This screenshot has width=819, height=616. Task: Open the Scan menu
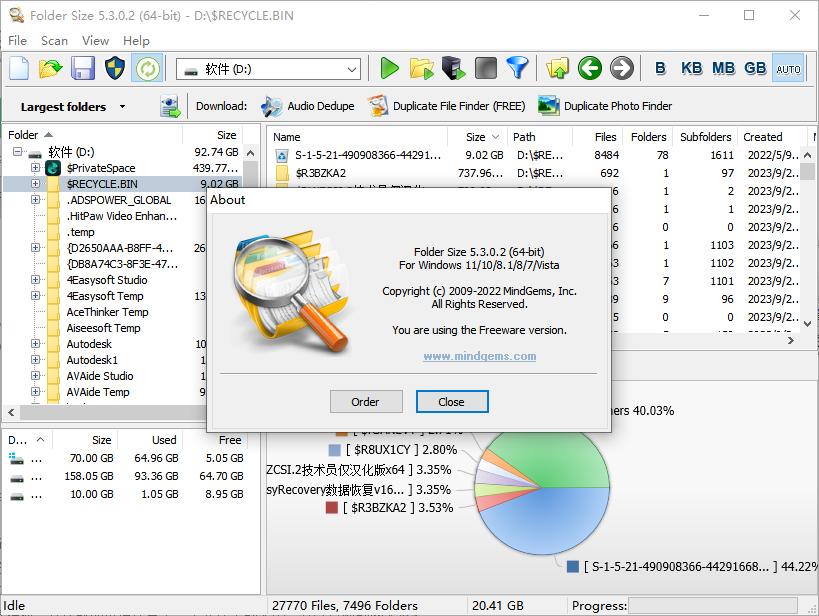(54, 40)
